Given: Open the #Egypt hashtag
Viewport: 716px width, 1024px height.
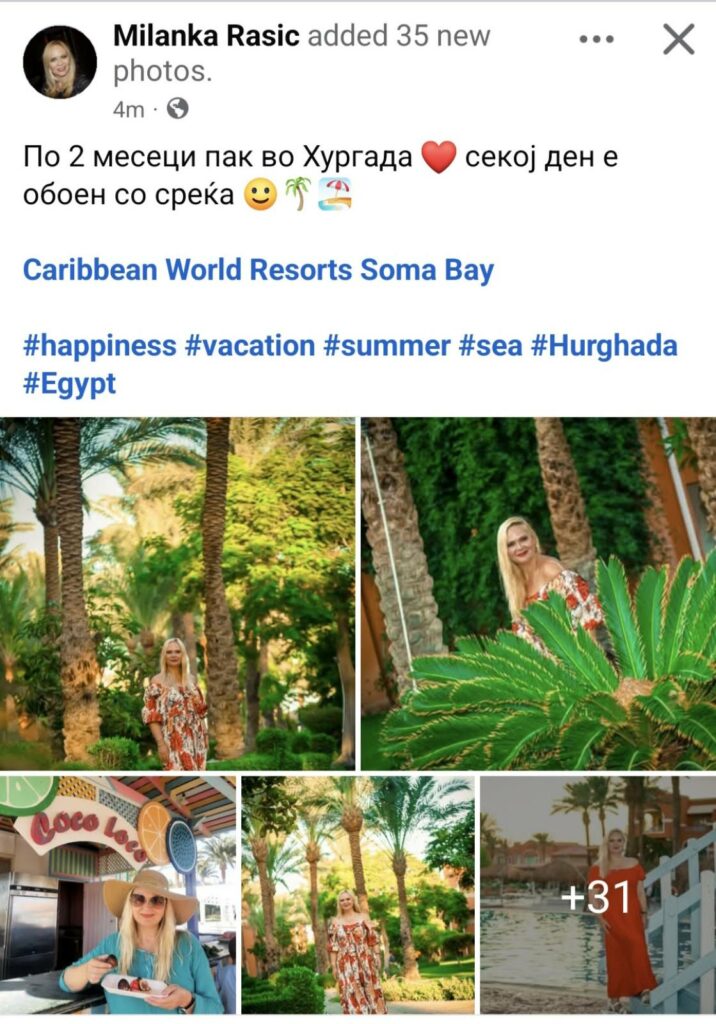Looking at the screenshot, I should tap(70, 383).
